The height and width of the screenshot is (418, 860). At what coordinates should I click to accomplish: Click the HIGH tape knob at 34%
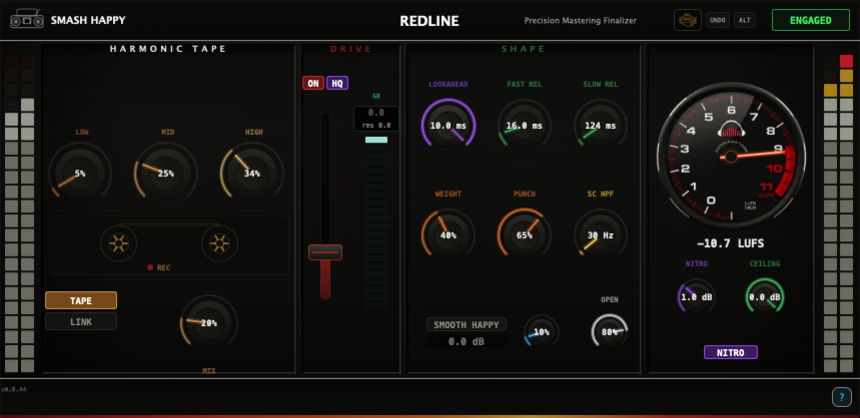[x=252, y=173]
